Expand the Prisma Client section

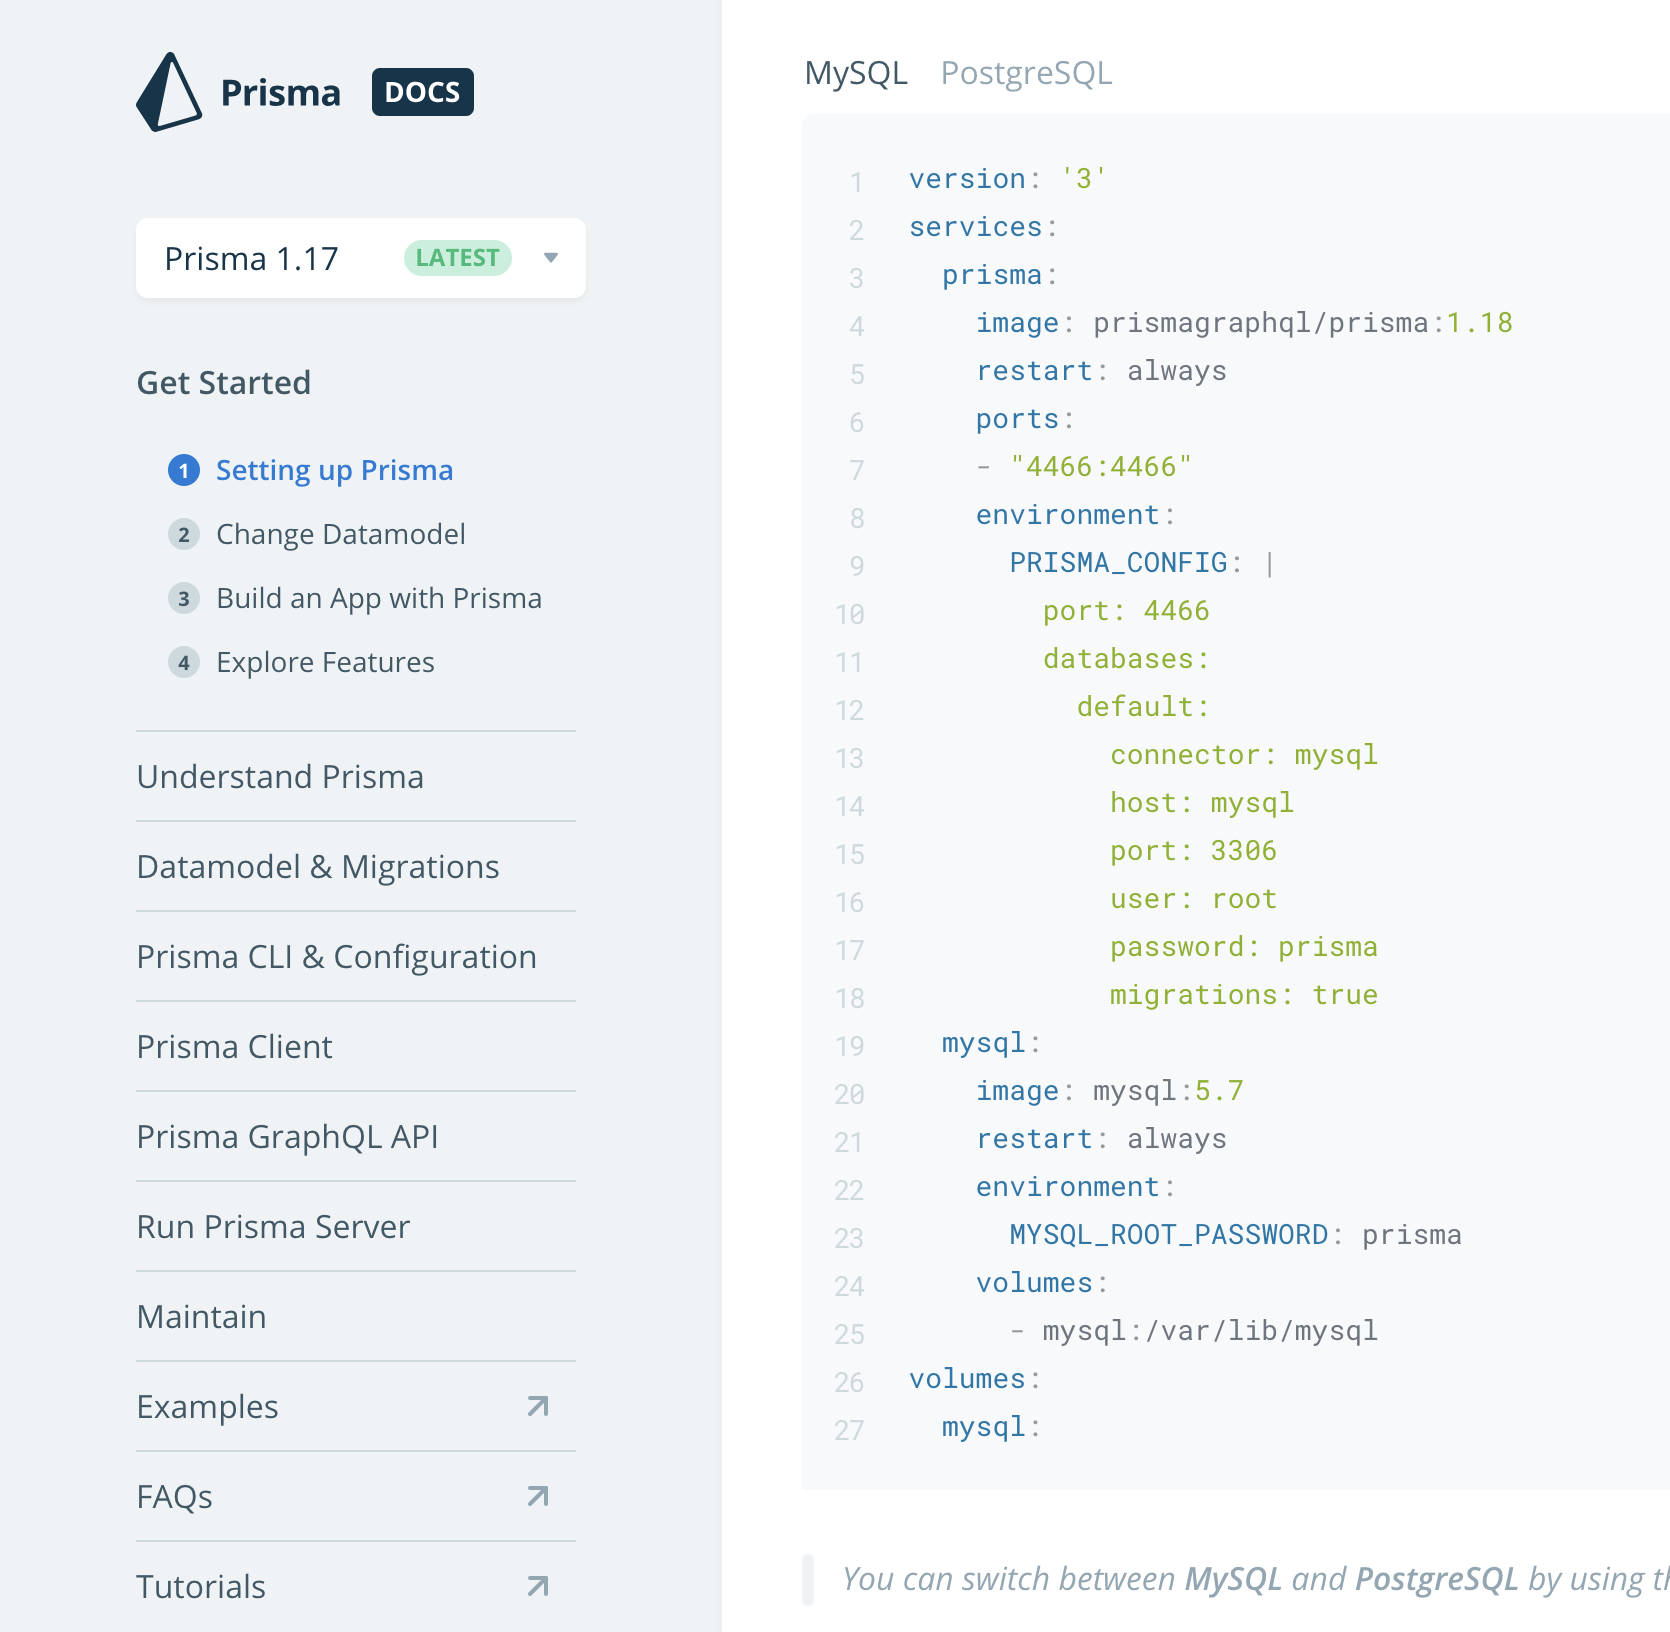click(356, 1047)
